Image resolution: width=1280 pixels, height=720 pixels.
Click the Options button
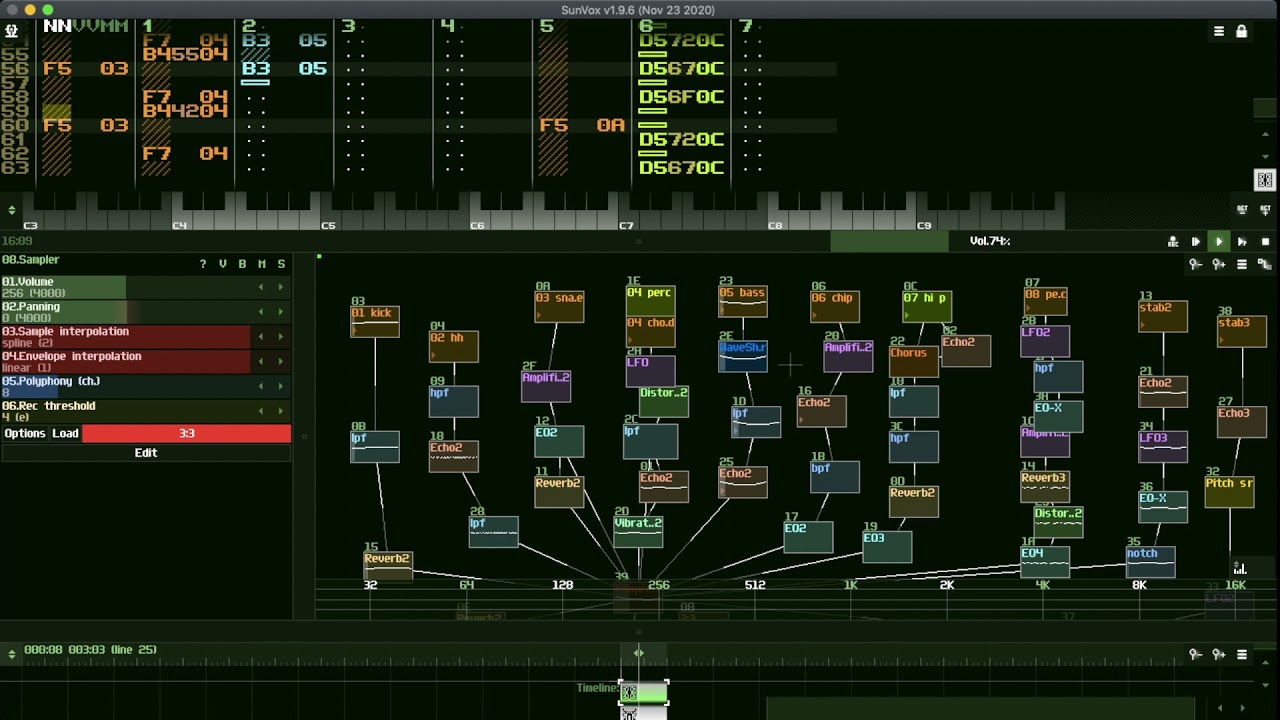point(25,433)
